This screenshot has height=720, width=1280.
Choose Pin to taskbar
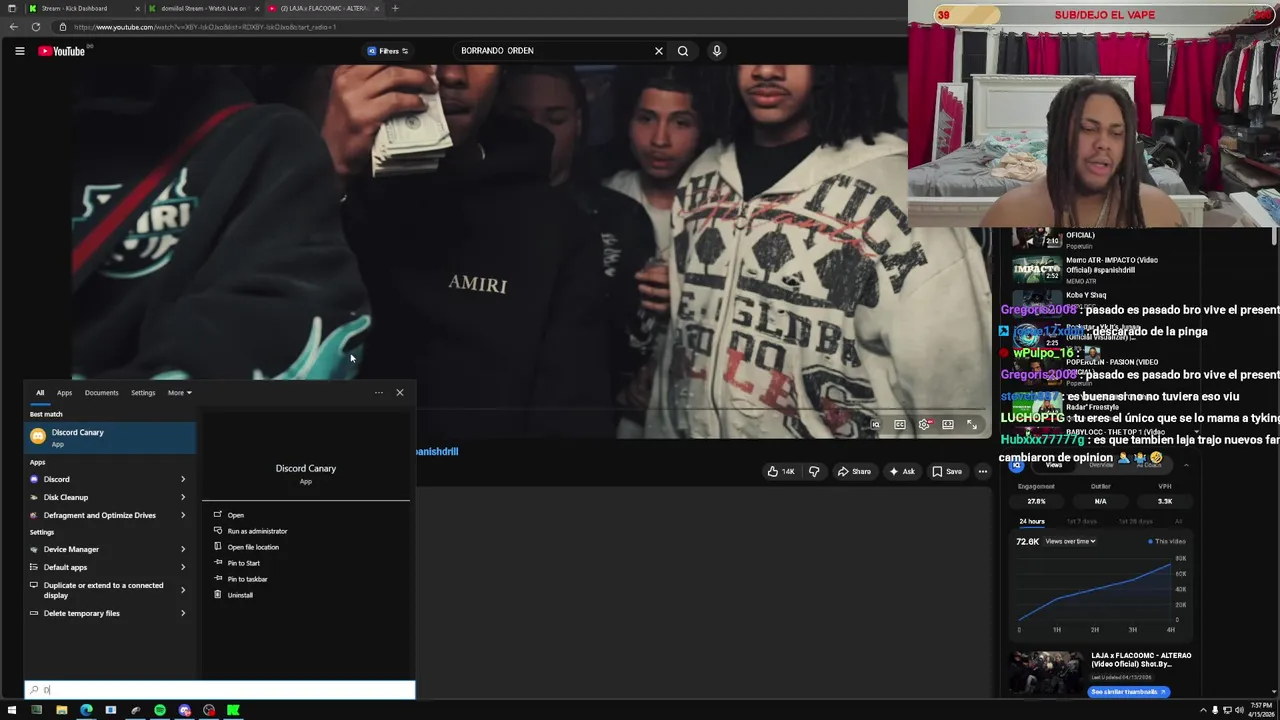(241, 579)
